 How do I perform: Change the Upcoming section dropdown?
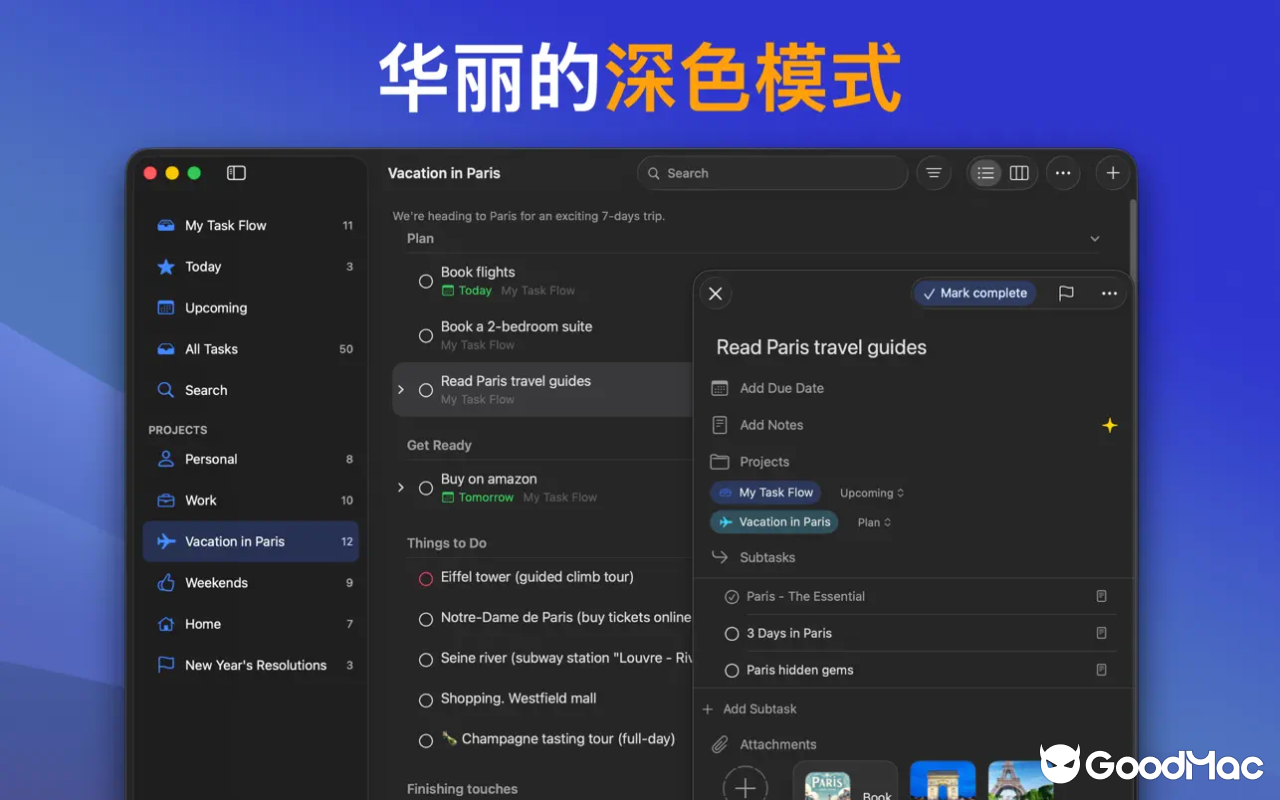(872, 493)
